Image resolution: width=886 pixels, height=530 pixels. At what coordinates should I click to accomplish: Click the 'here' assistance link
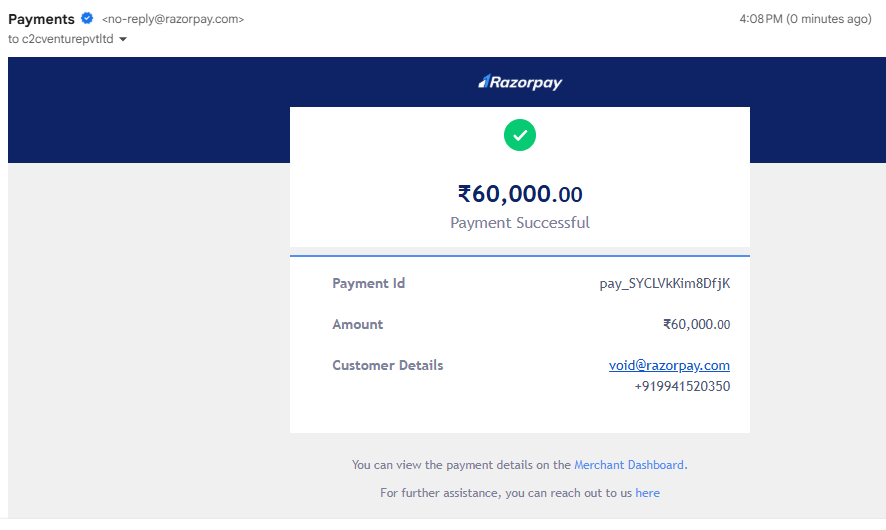click(647, 493)
